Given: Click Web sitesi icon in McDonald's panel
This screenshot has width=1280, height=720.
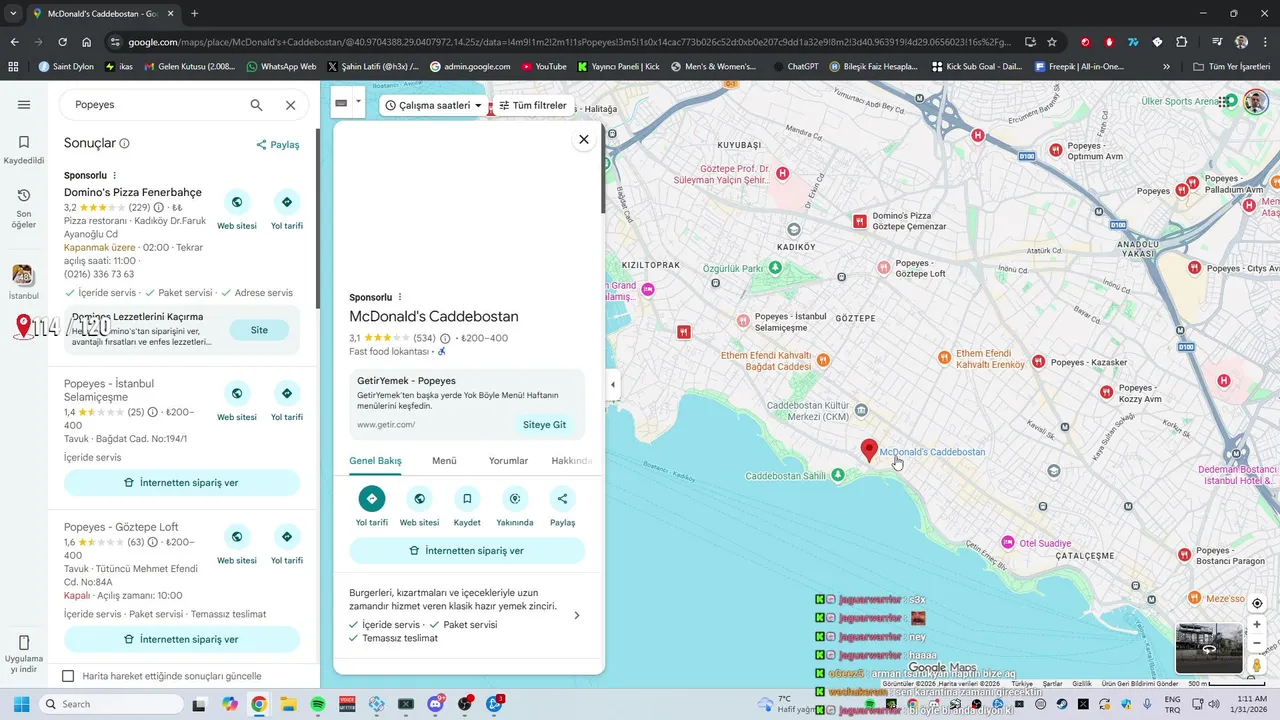Looking at the screenshot, I should tap(419, 498).
